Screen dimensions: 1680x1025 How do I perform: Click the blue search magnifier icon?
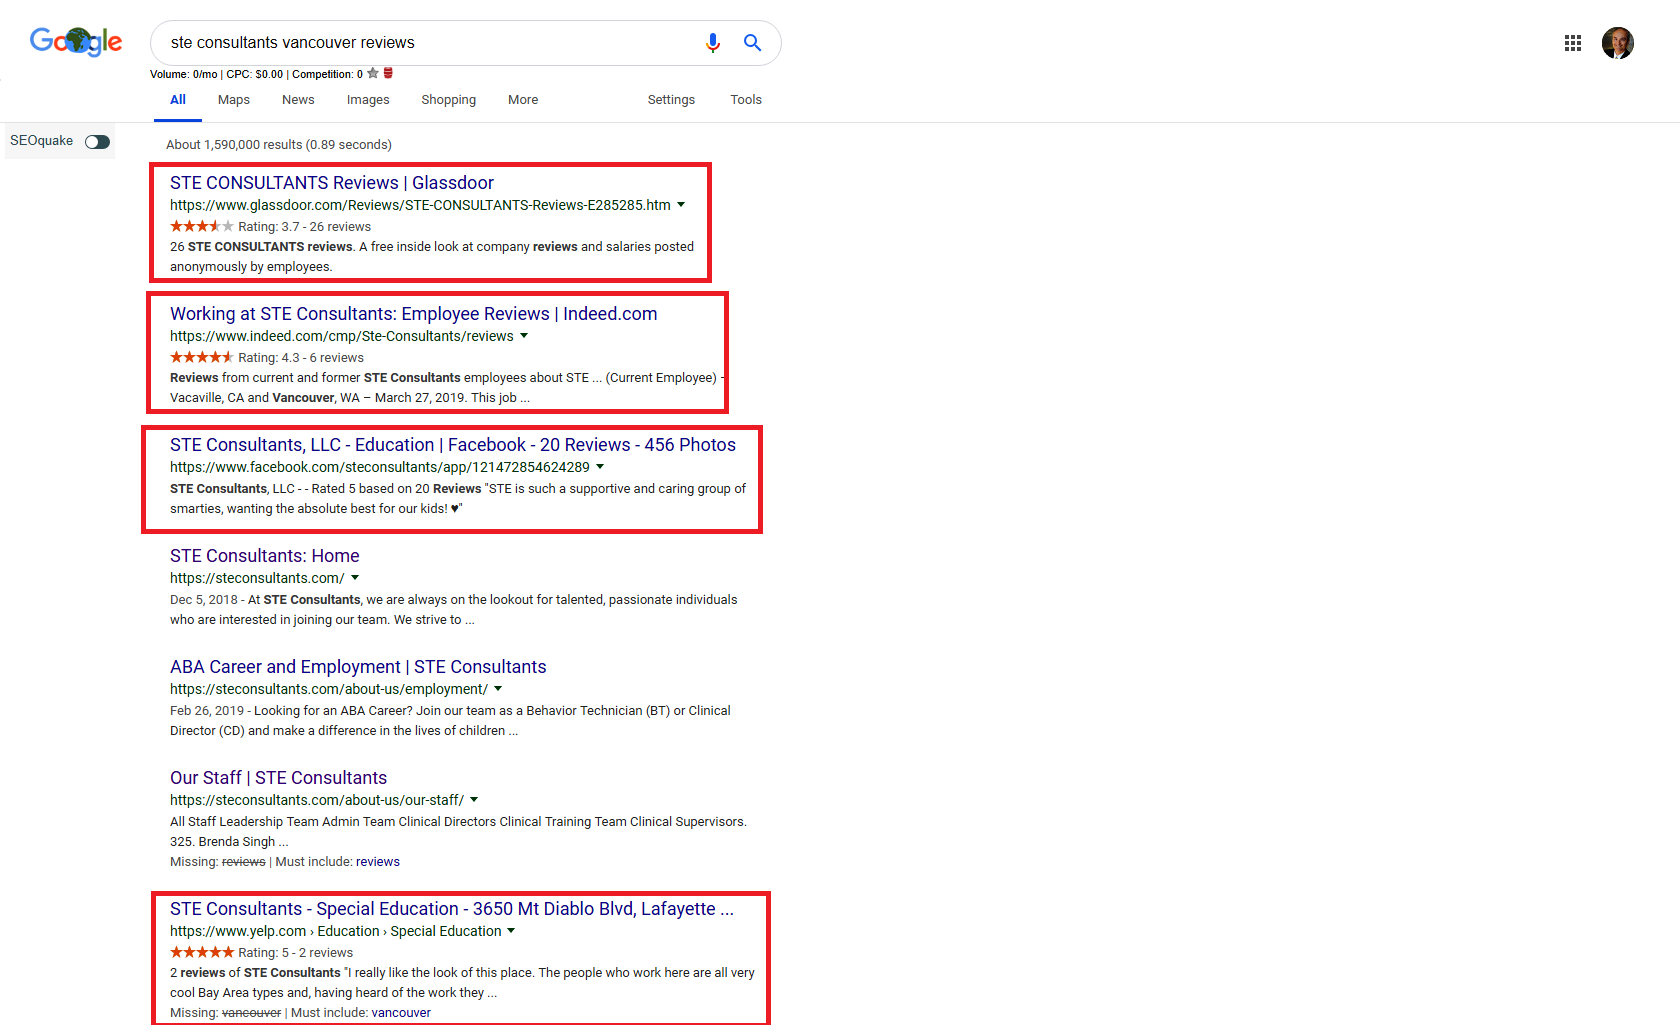click(752, 43)
